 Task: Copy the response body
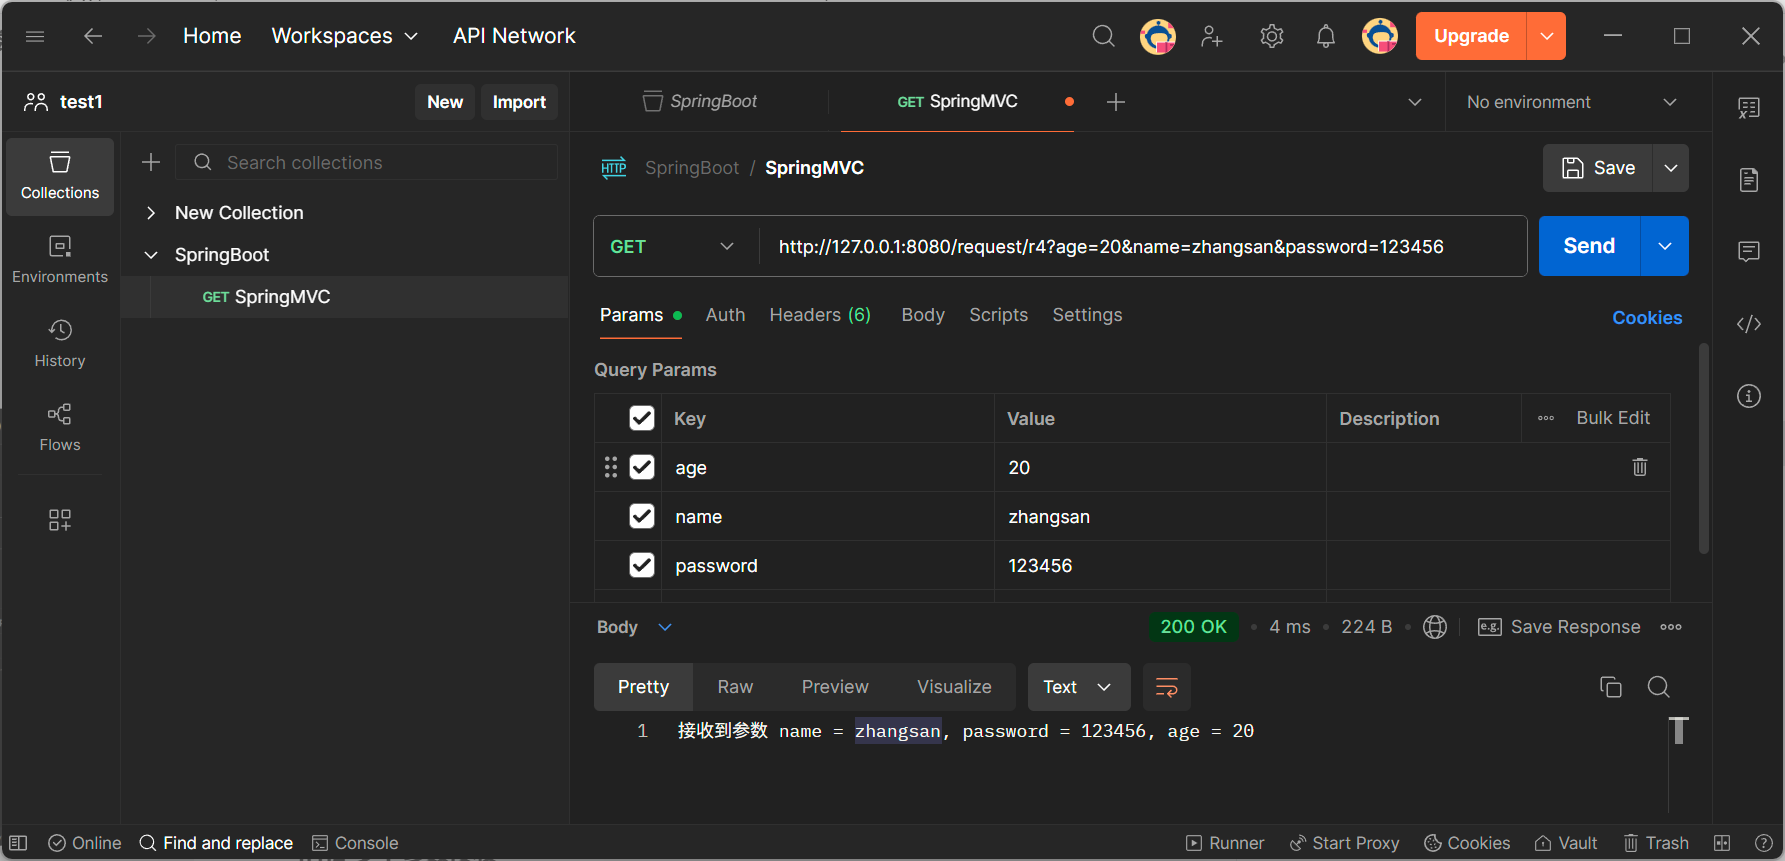(1611, 687)
